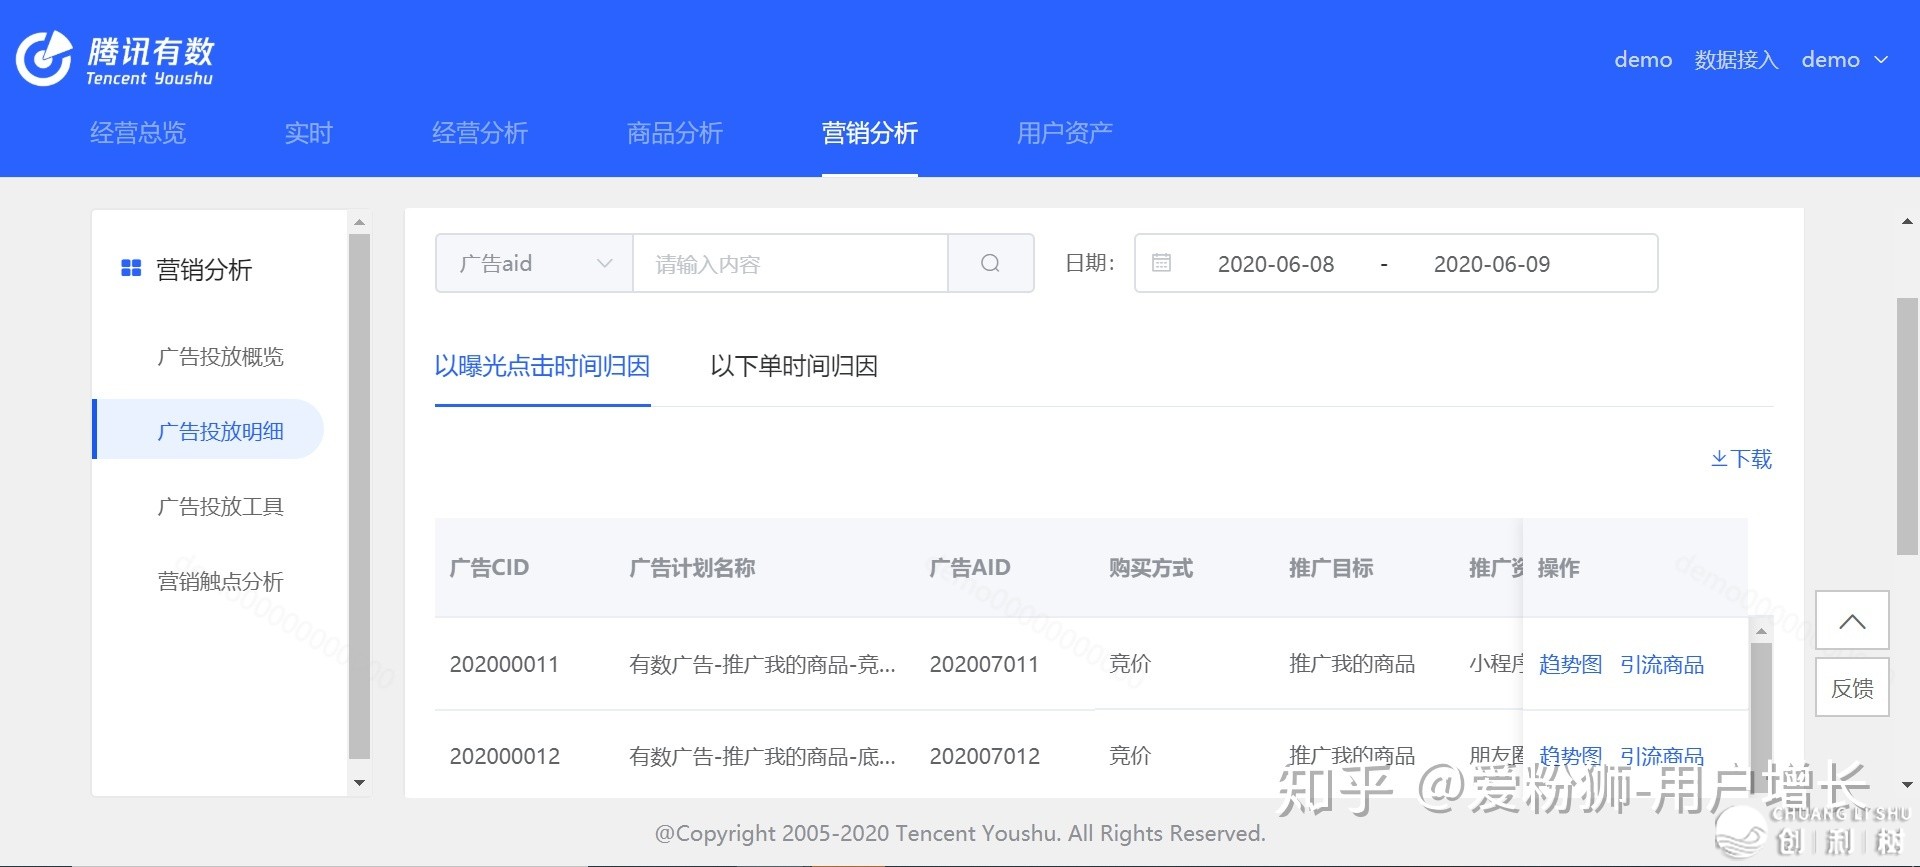
Task: Select 以曝光点击时间归因 tab
Action: [542, 366]
